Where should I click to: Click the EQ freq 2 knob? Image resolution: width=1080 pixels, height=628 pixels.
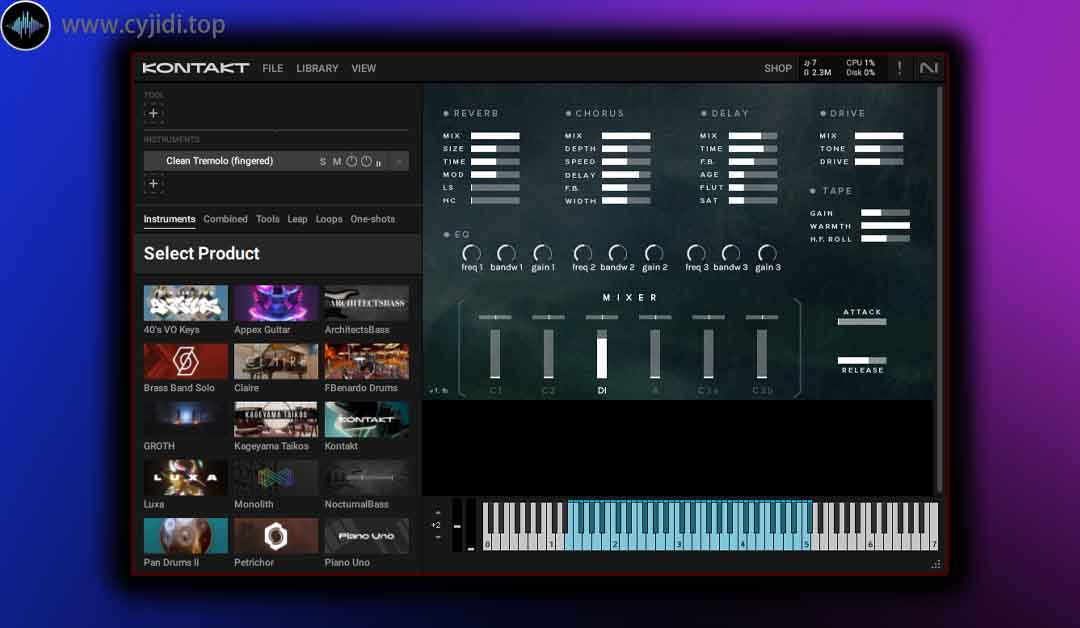pyautogui.click(x=583, y=253)
